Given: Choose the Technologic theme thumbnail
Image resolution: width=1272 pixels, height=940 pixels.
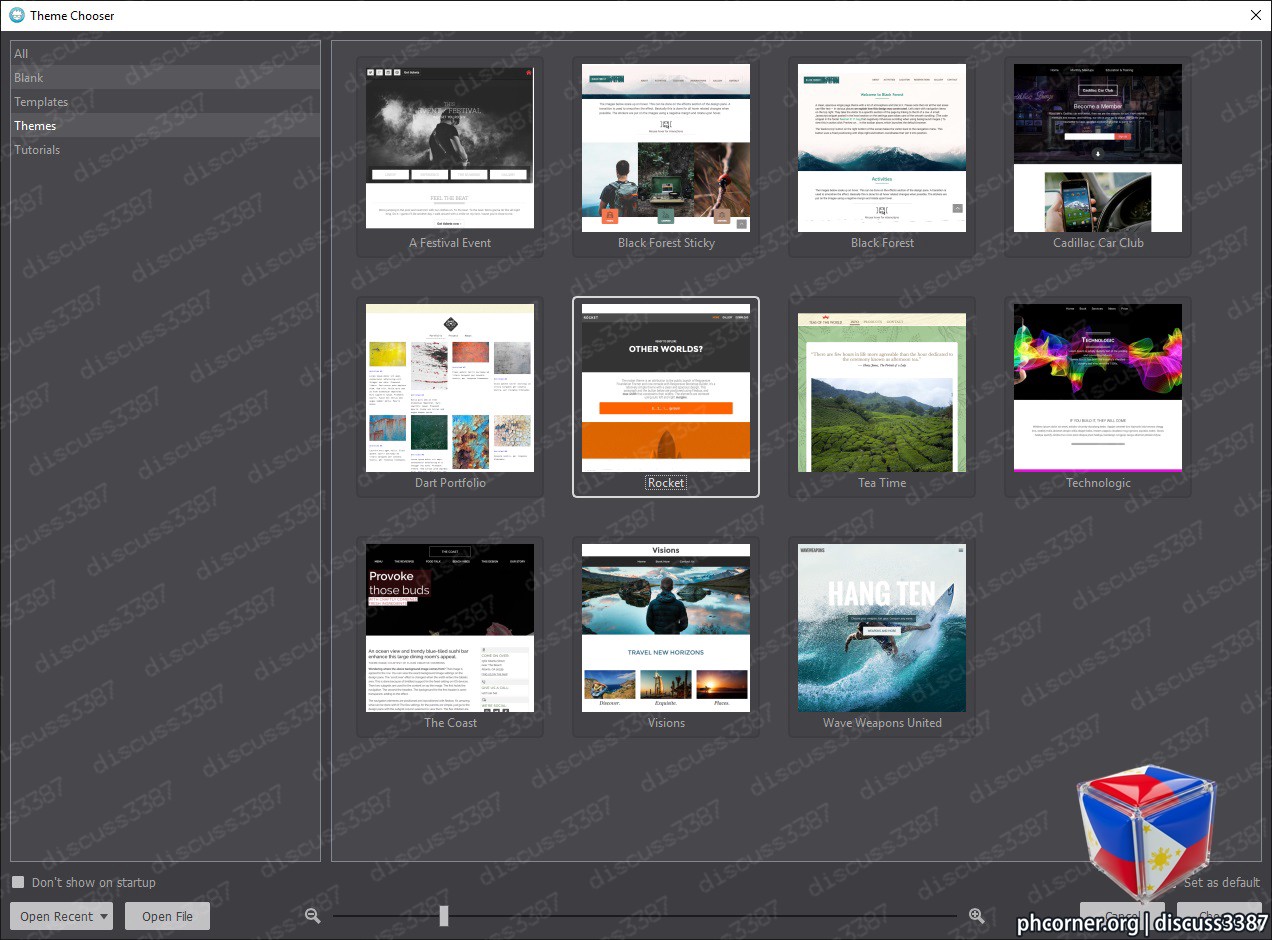Looking at the screenshot, I should pos(1098,388).
